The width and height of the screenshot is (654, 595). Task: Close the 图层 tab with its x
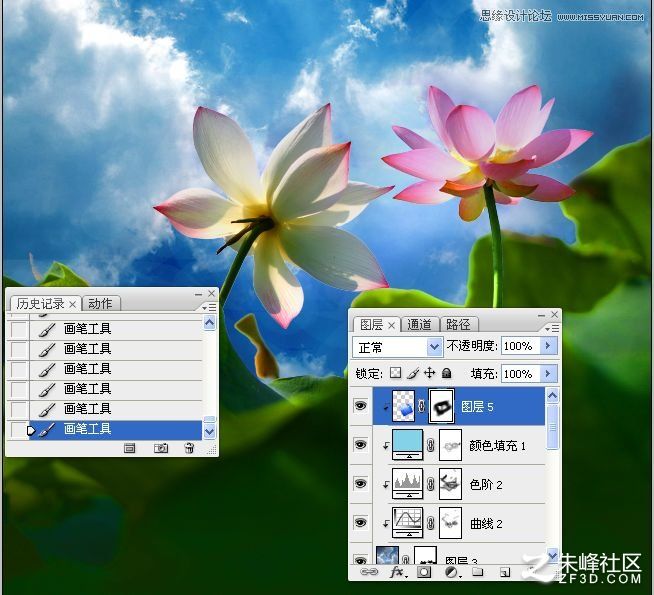coord(391,325)
